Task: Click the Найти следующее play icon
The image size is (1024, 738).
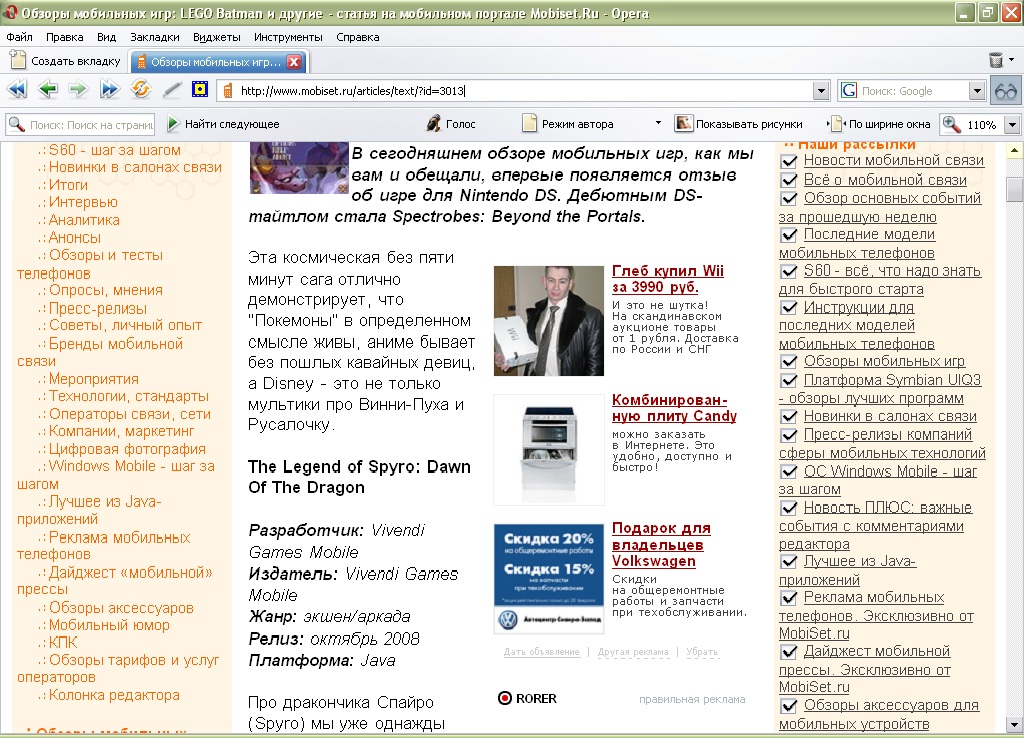Action: 173,123
